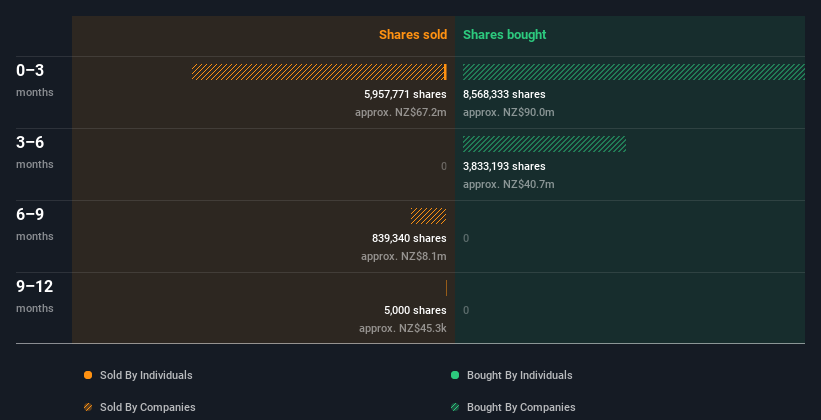Click the green Bought By Individuals legend dot

[455, 375]
